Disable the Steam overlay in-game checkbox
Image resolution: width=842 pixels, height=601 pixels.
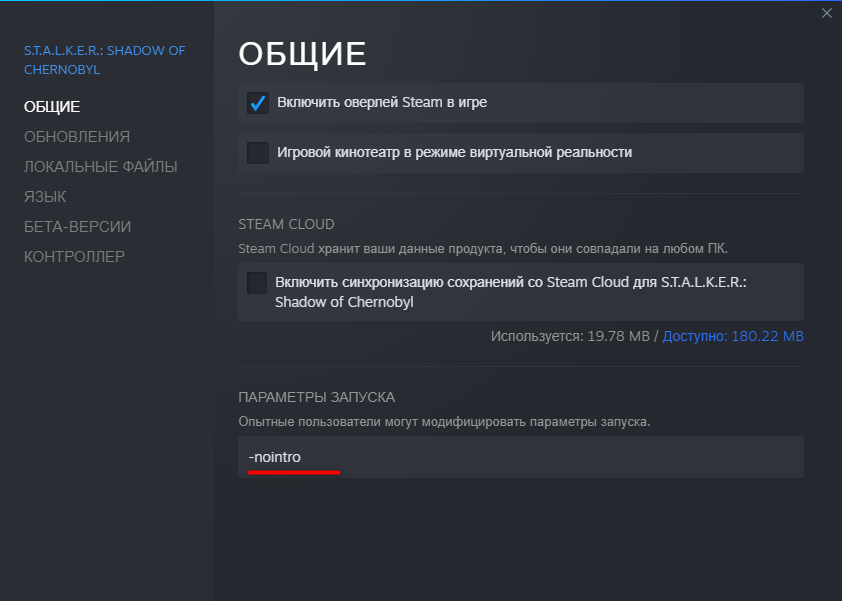(x=258, y=103)
